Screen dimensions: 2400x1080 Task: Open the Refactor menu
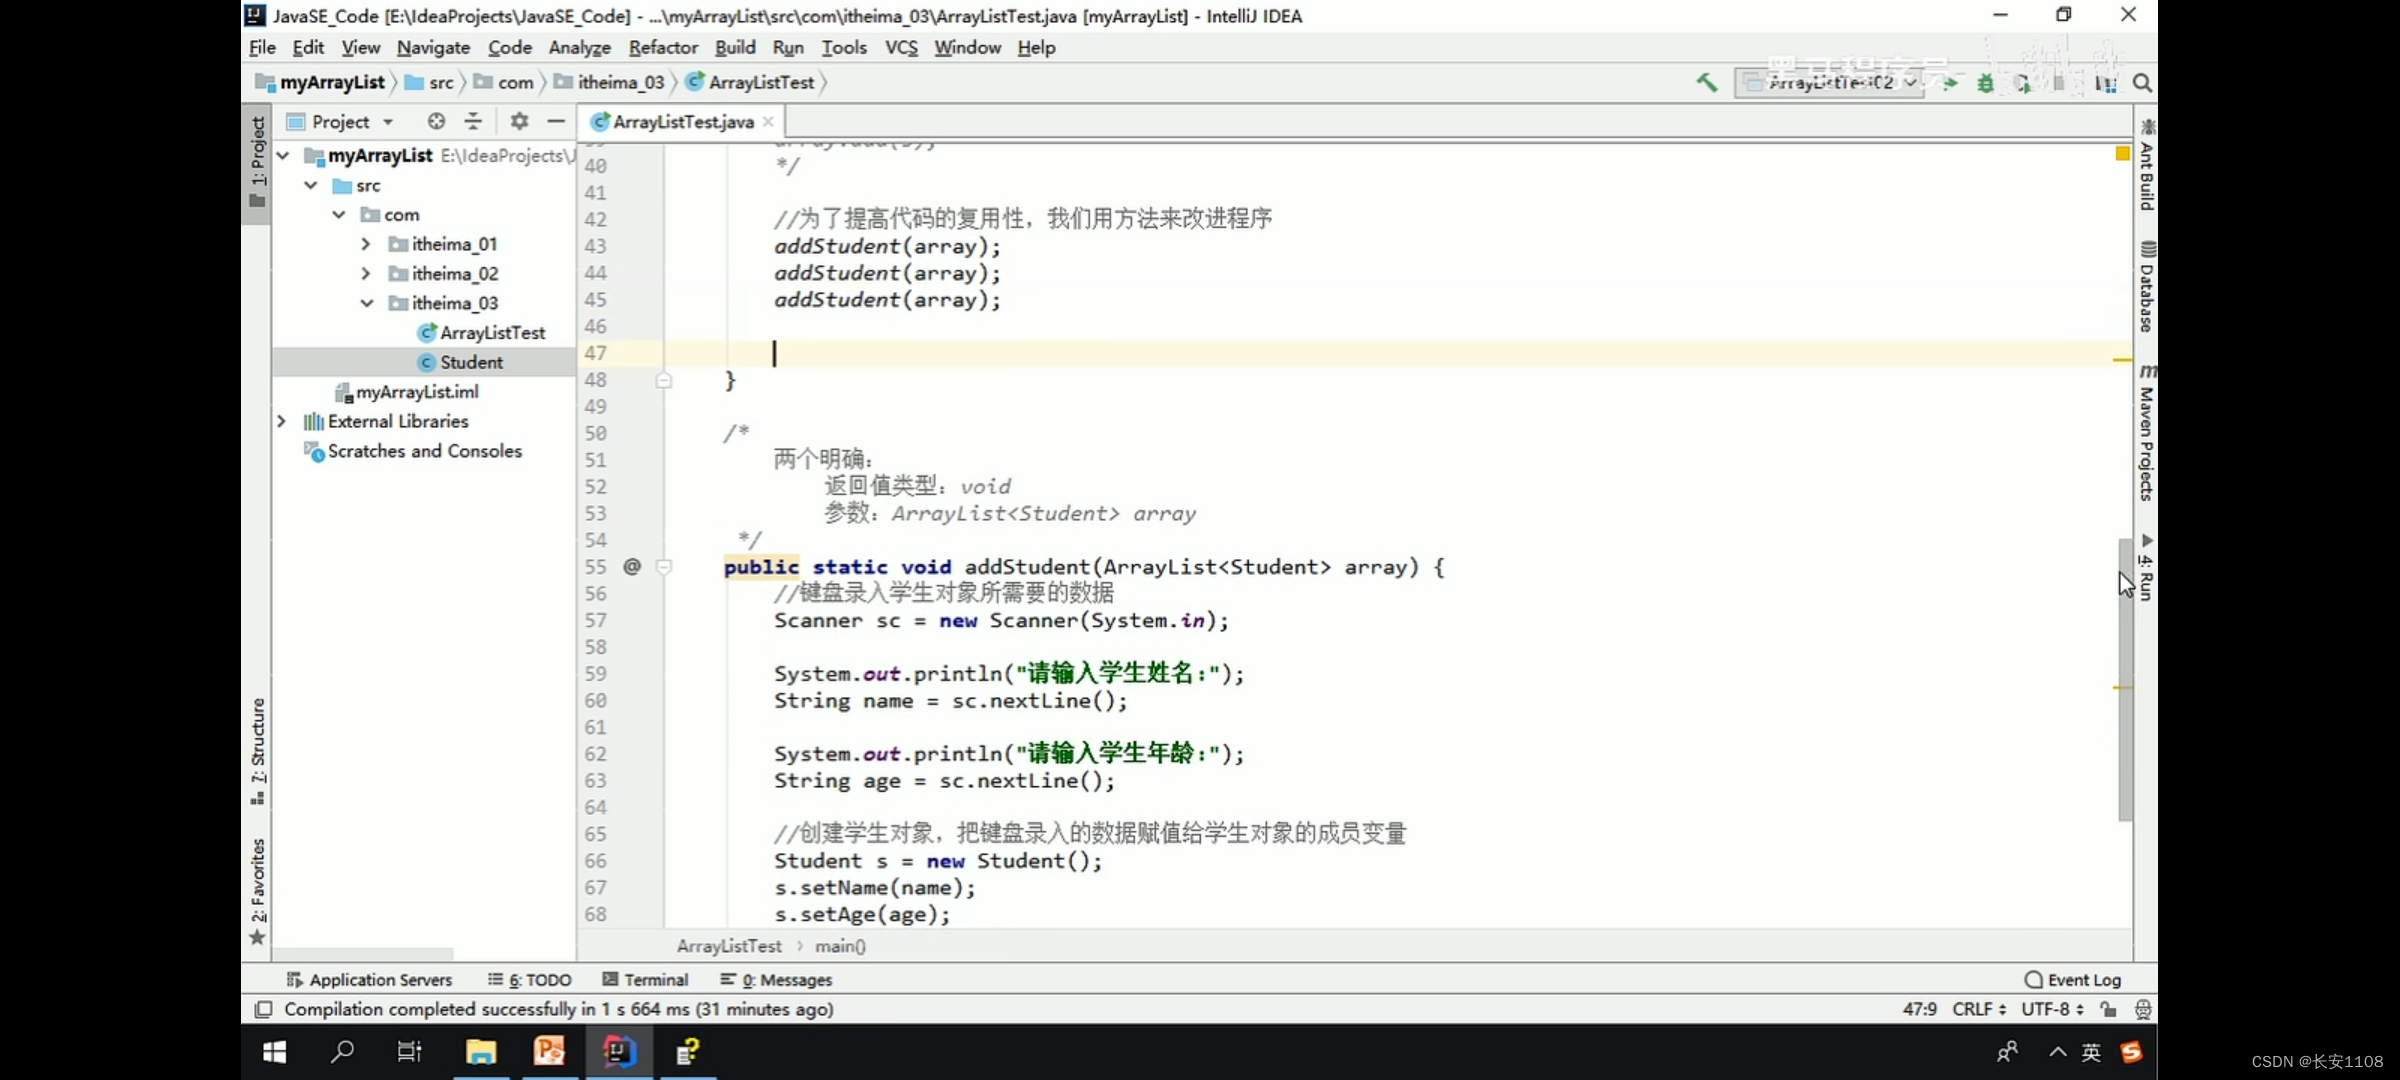(663, 47)
